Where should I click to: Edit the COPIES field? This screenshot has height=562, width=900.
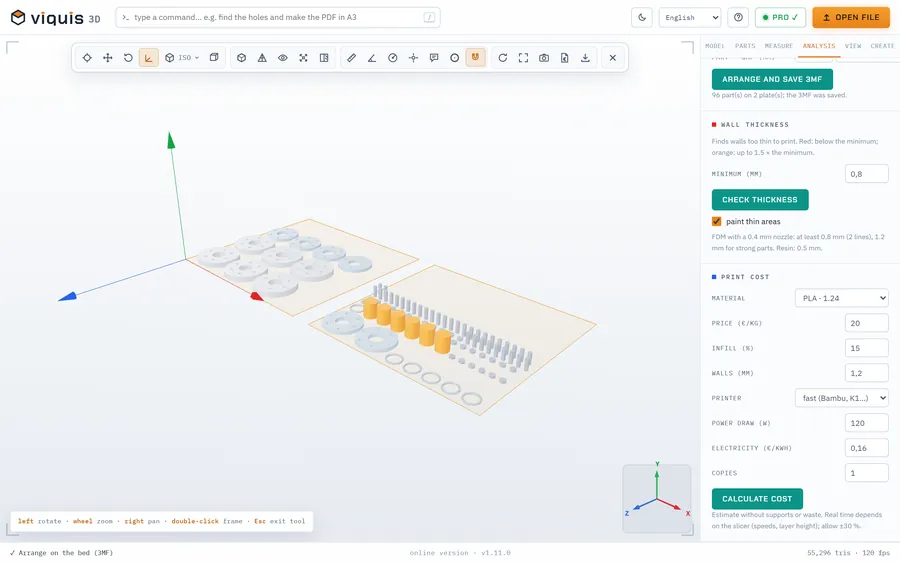pyautogui.click(x=867, y=473)
